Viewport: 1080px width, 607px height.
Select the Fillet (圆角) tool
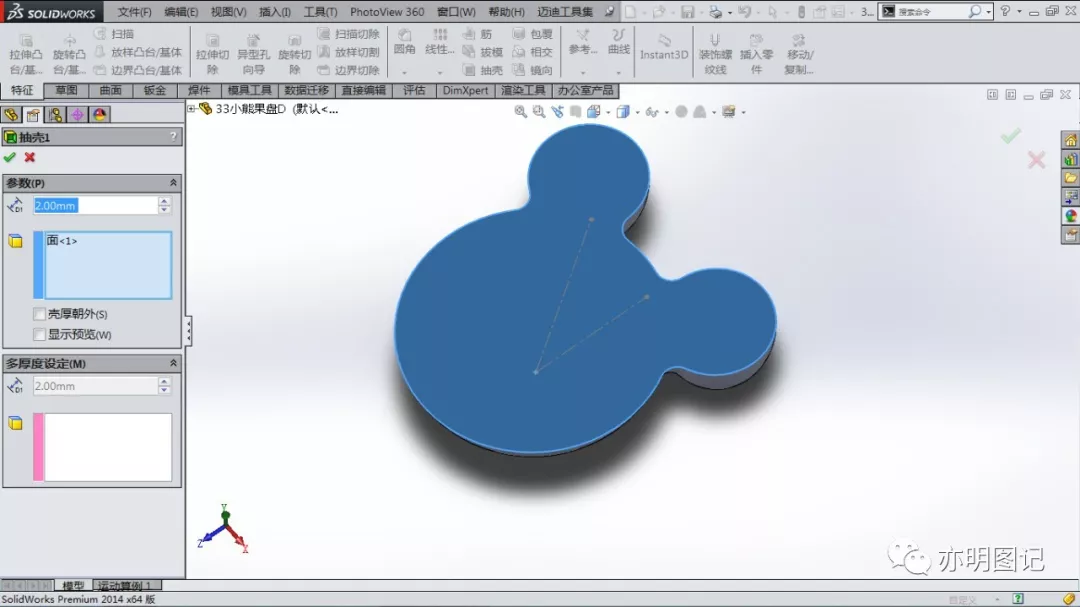(404, 43)
